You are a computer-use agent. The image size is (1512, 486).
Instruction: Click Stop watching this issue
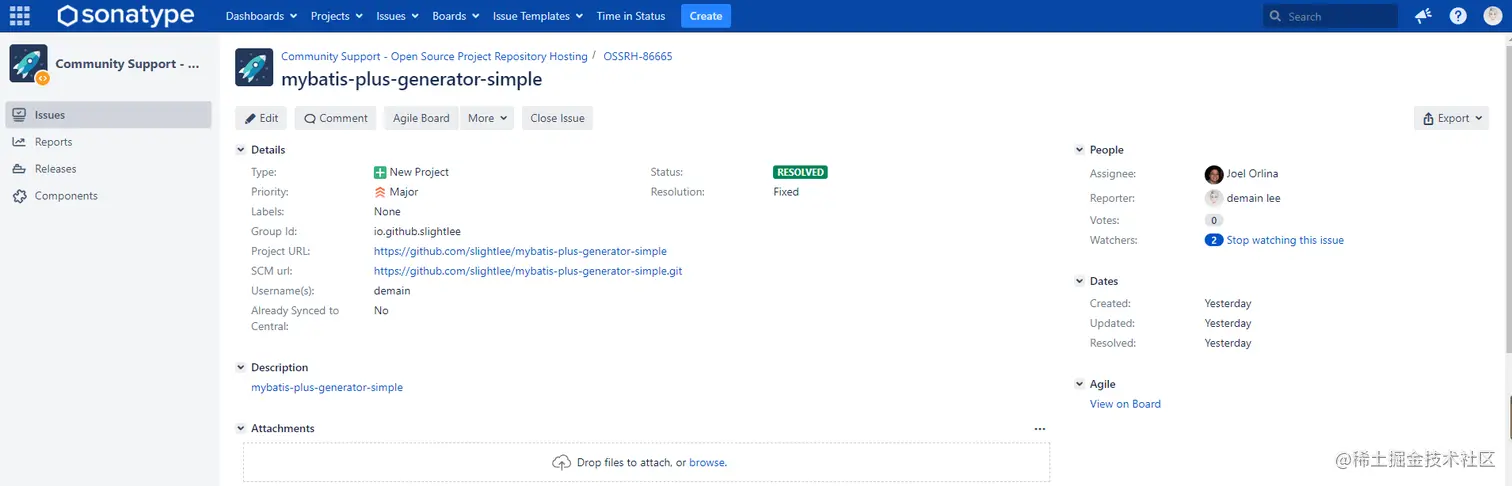[1285, 240]
